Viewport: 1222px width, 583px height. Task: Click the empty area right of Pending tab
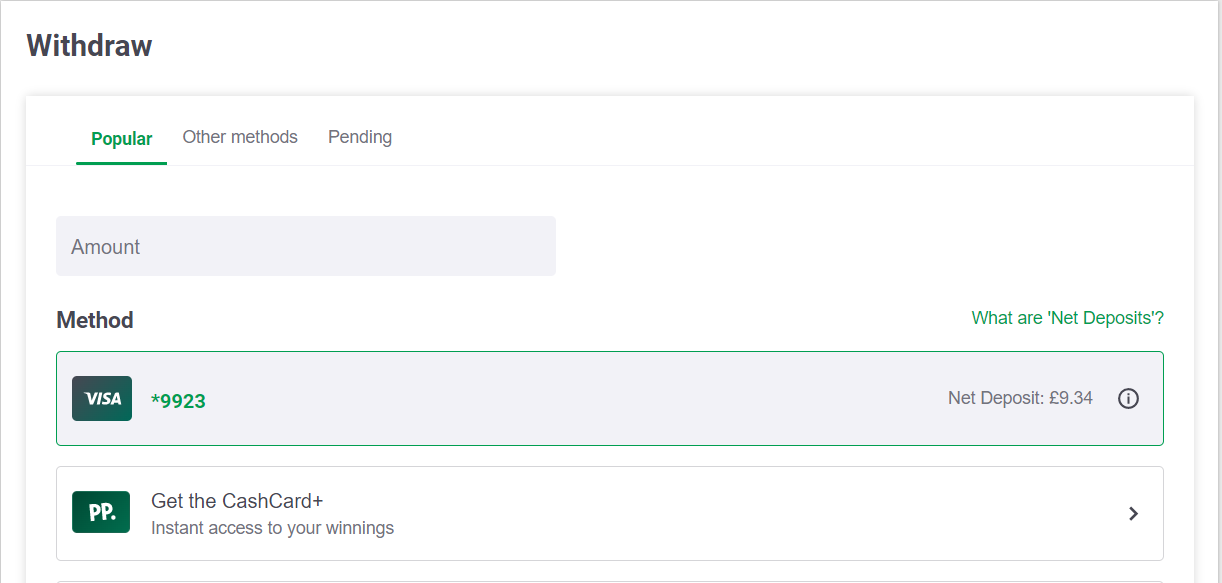790,137
